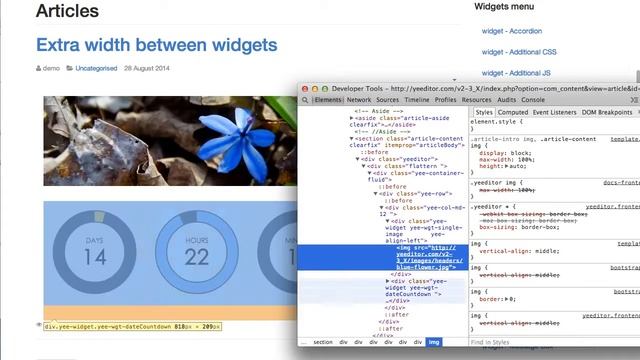Open the Timeline tab
The width and height of the screenshot is (640, 360).
[417, 100]
